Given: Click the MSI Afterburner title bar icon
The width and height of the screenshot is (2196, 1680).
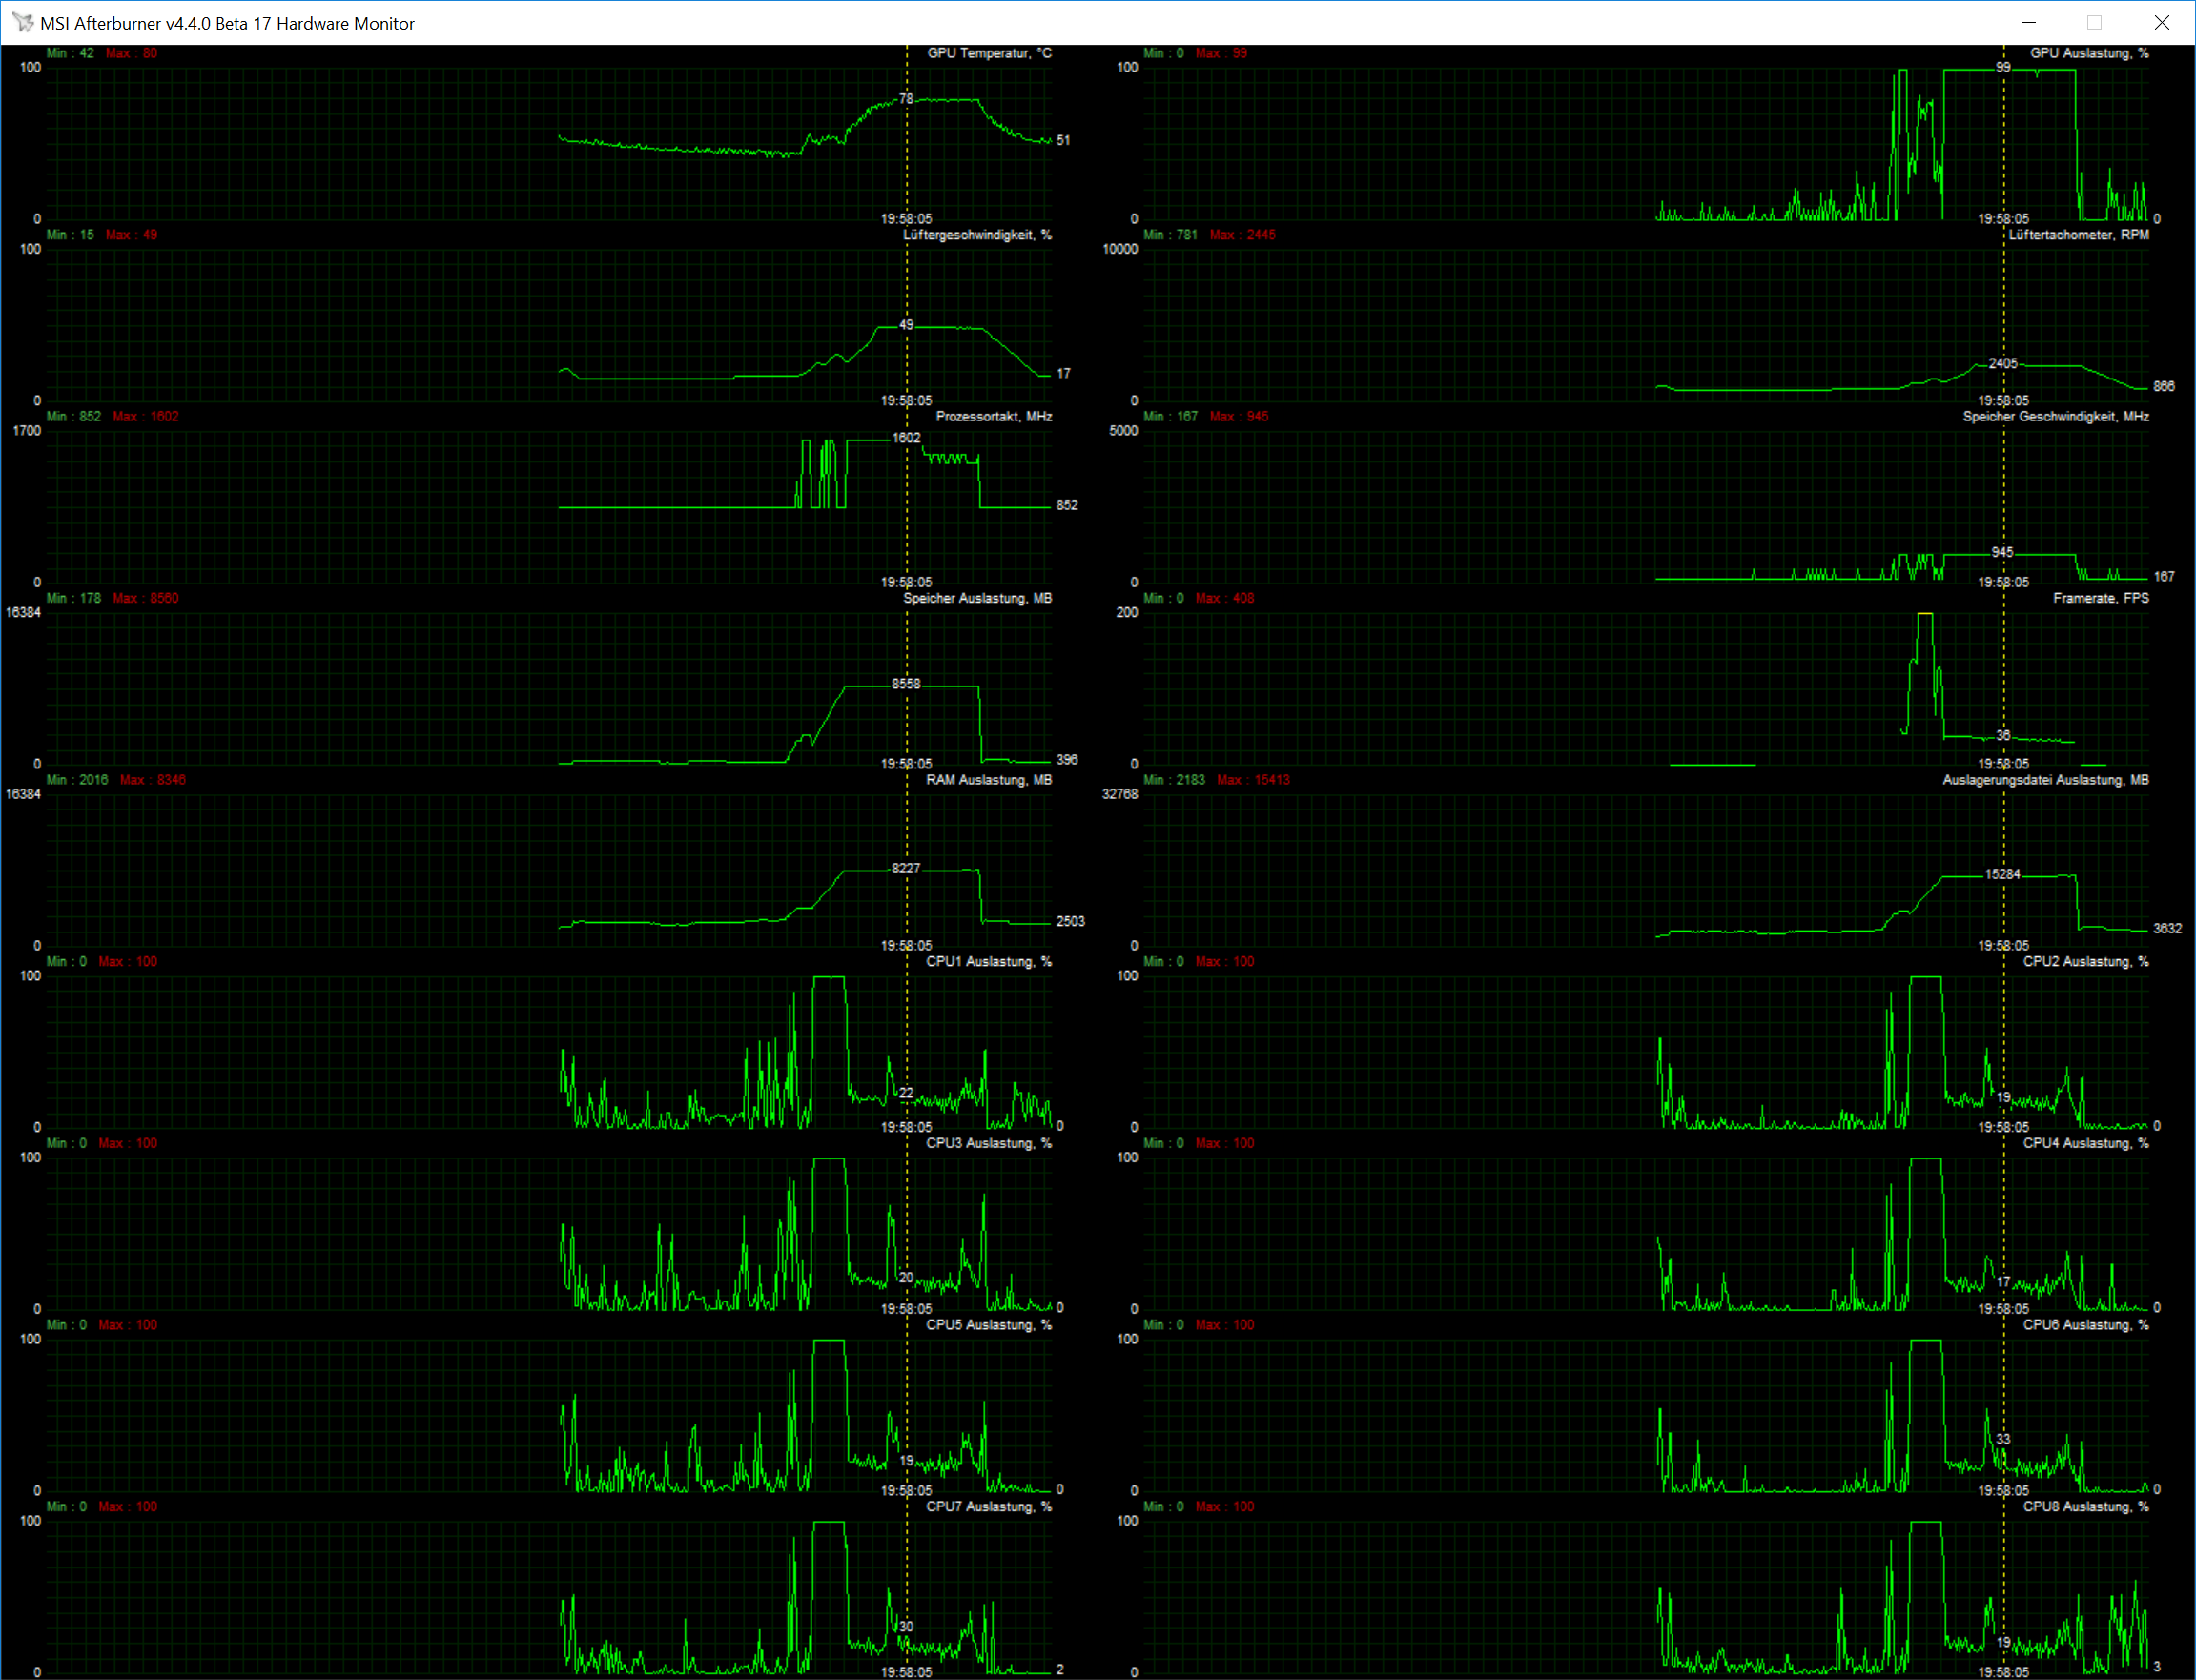Looking at the screenshot, I should point(22,22).
